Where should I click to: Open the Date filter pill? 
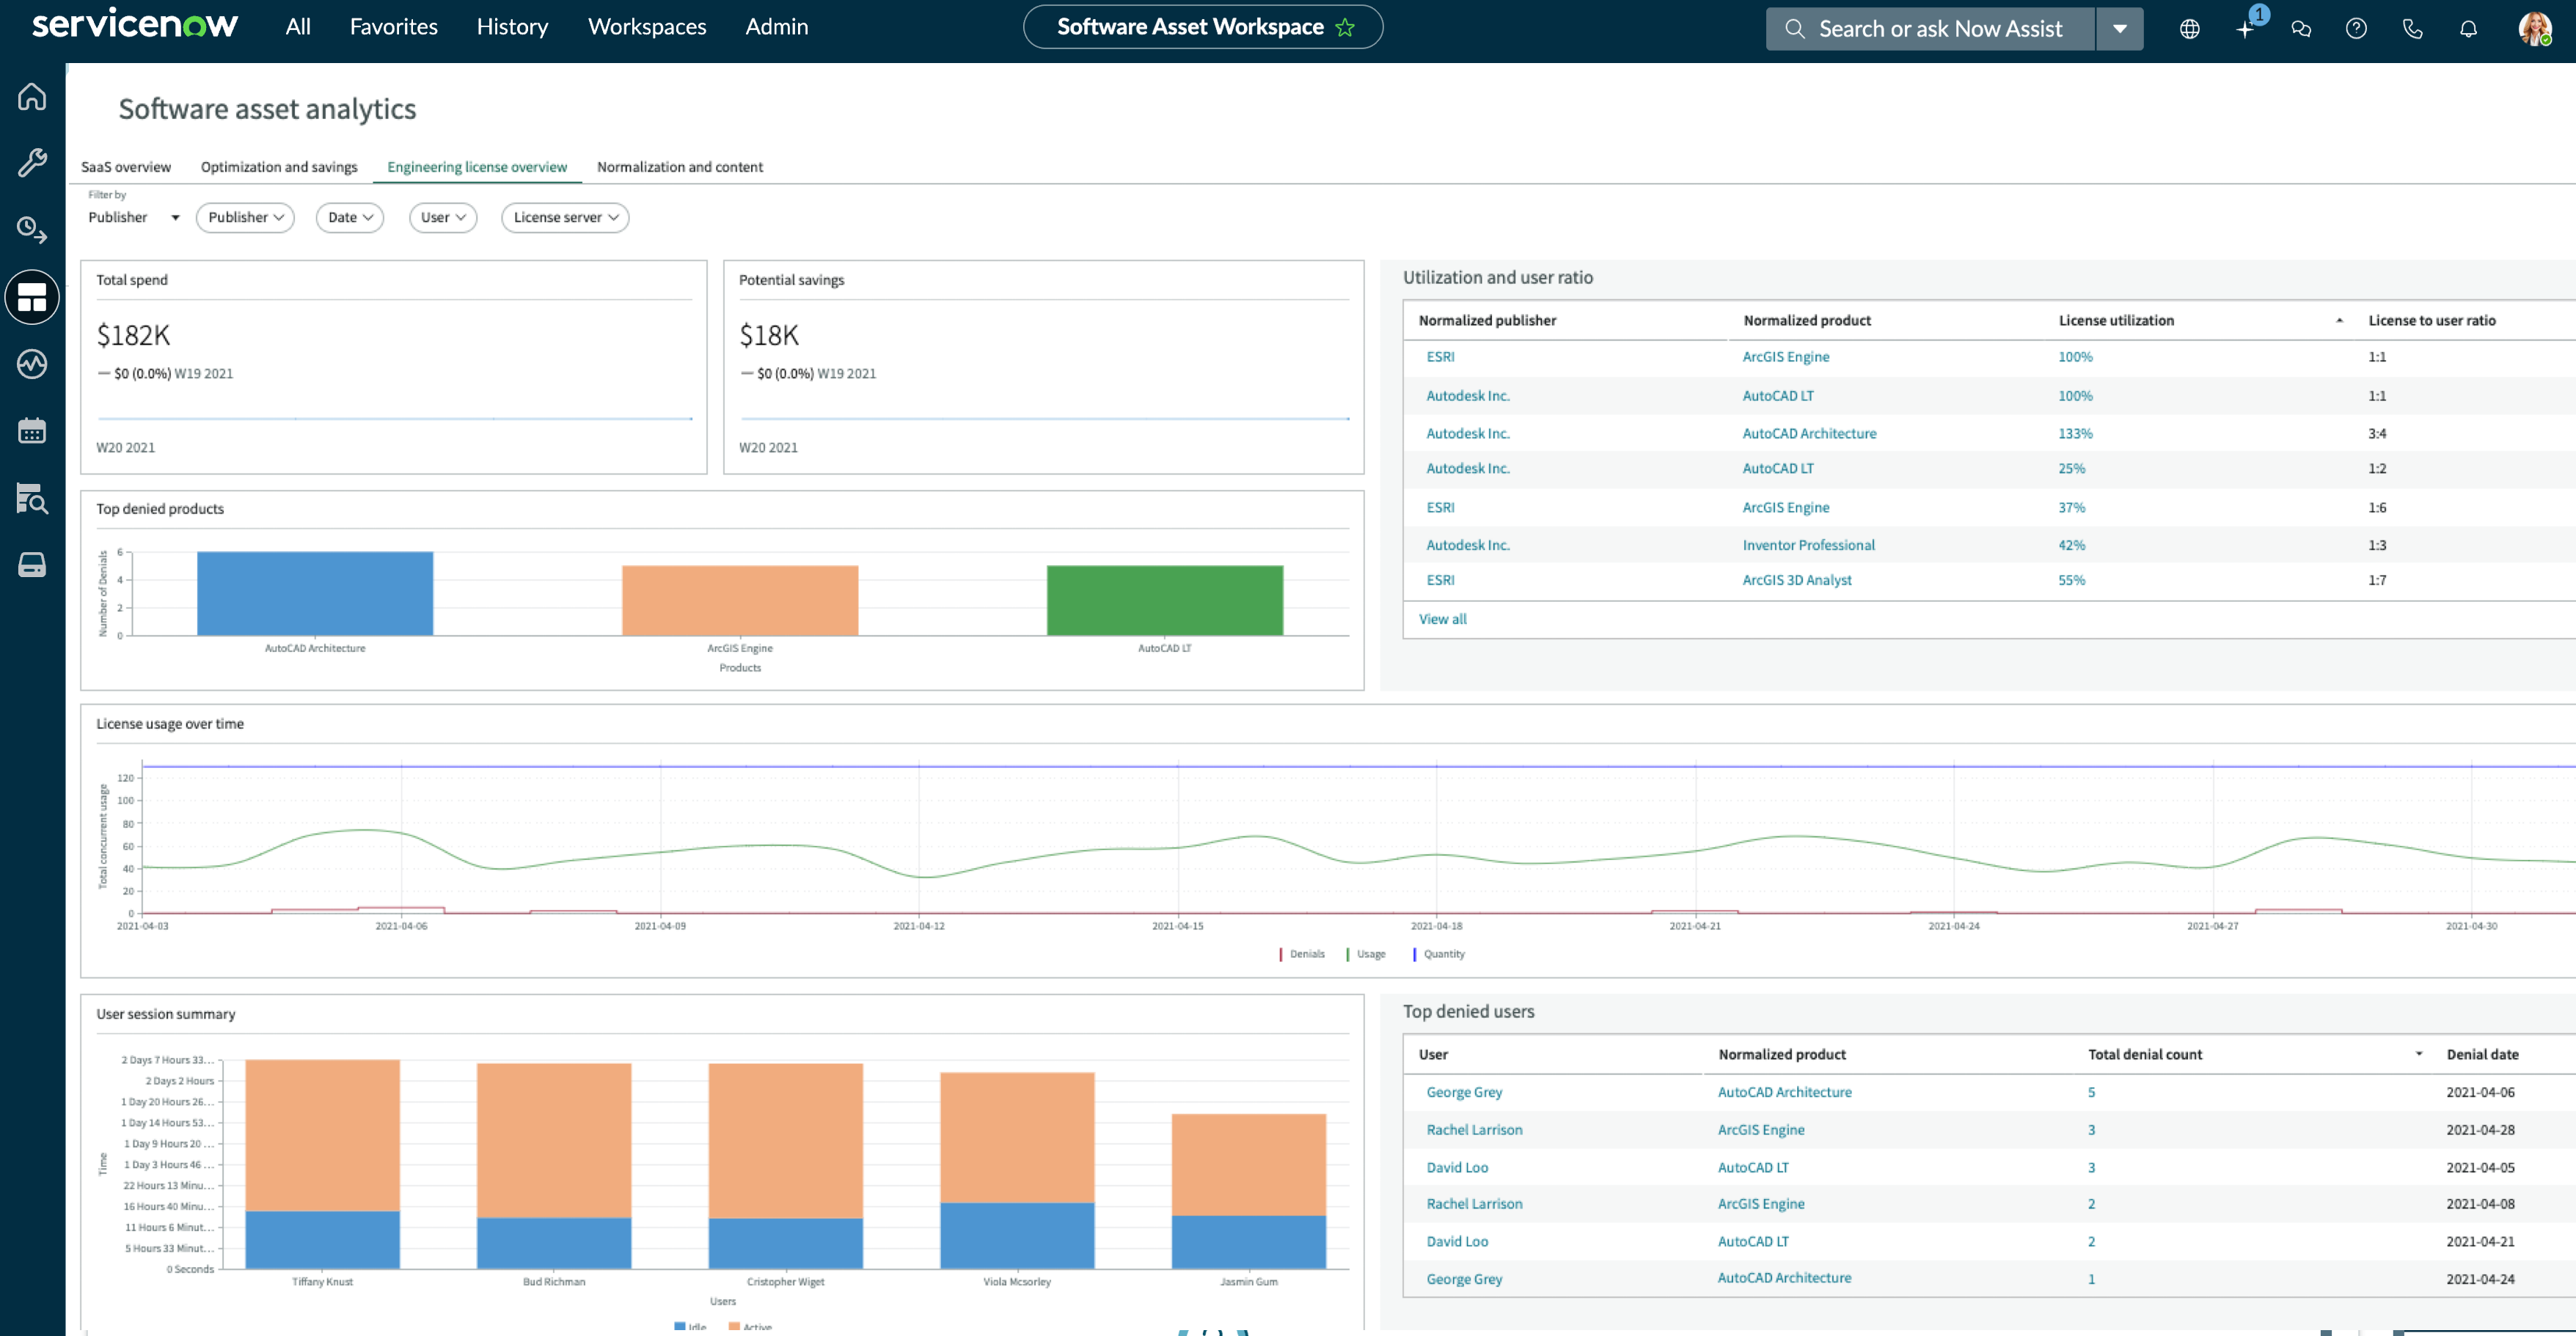coord(350,217)
